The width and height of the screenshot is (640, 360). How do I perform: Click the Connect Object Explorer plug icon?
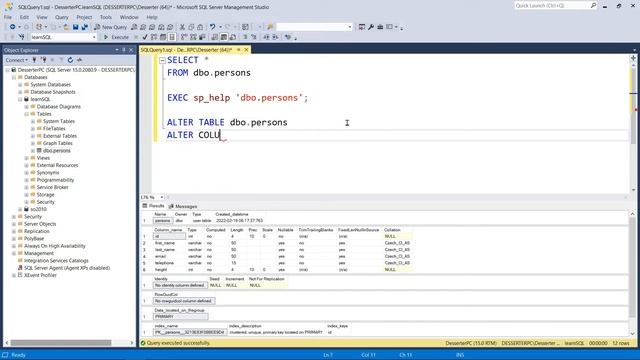click(x=34, y=60)
